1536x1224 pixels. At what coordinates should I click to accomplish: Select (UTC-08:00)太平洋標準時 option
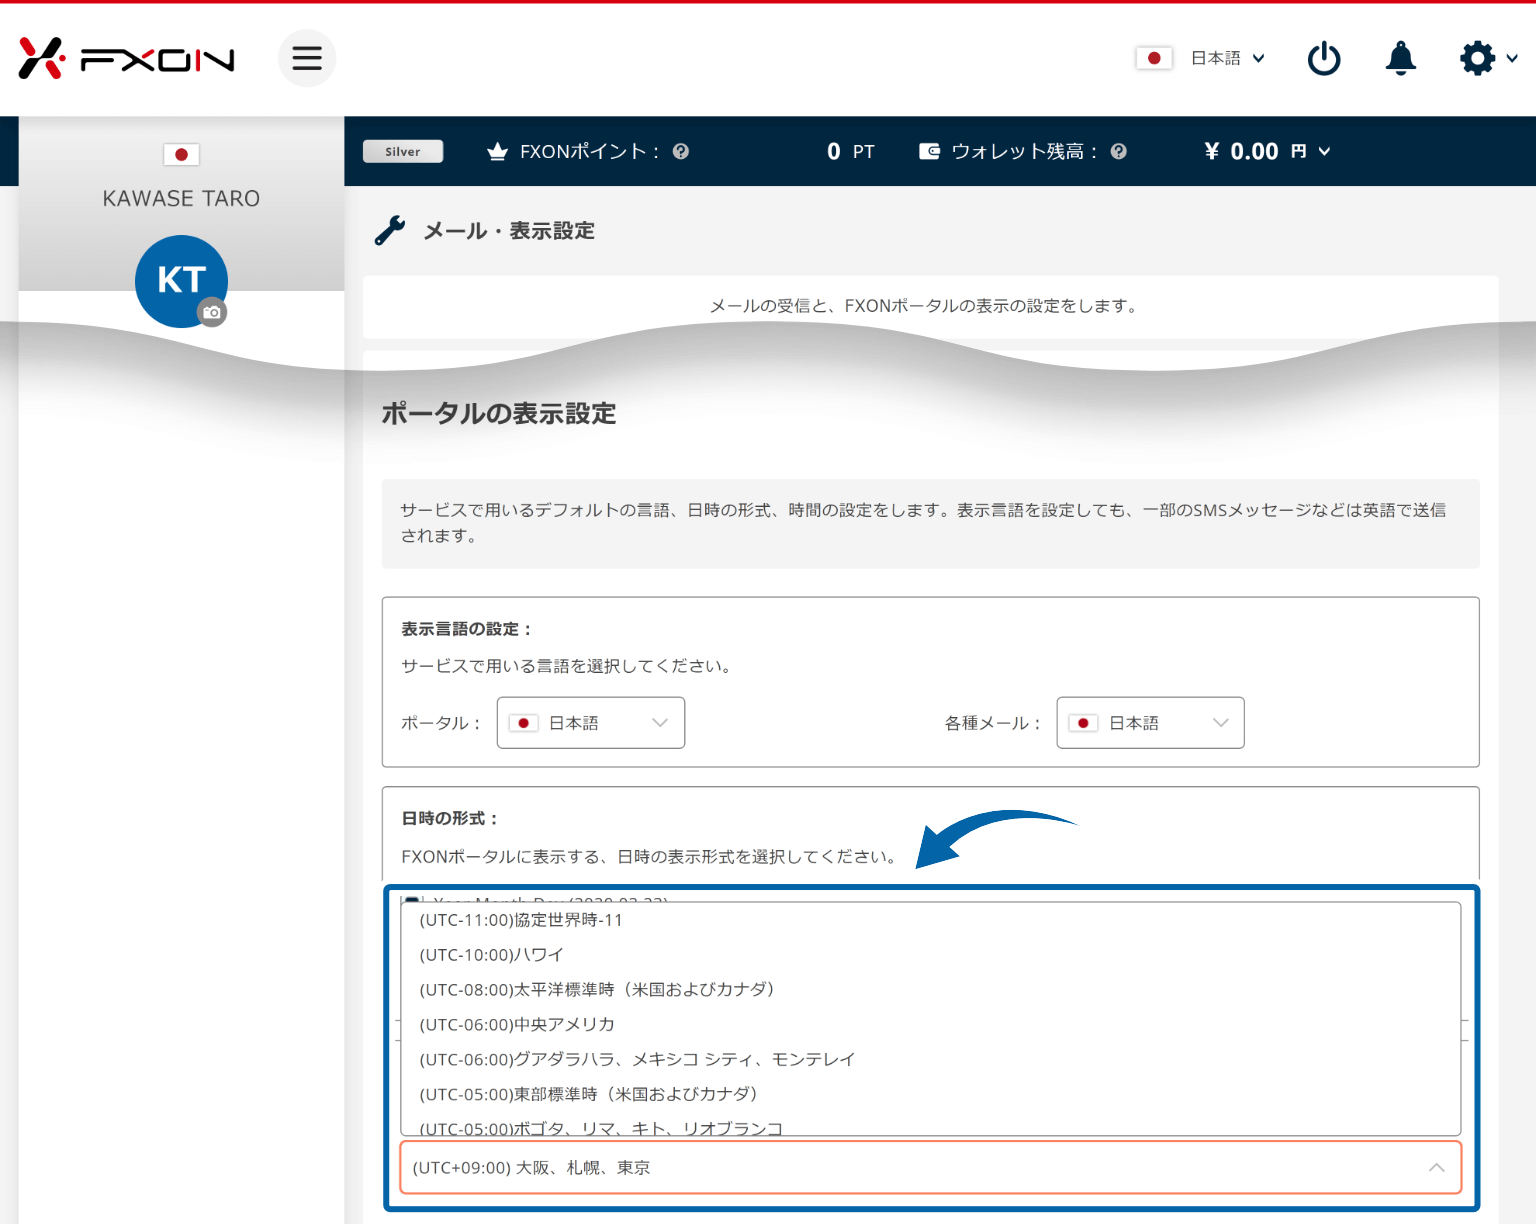(930, 990)
